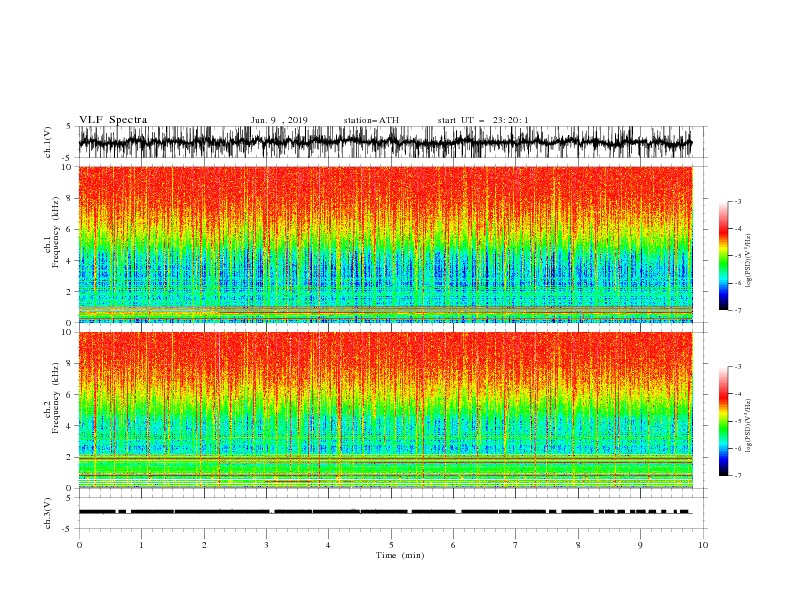The width and height of the screenshot is (792, 612).
Task: Select the ch.1 voltage waveform panel
Action: 392,142
